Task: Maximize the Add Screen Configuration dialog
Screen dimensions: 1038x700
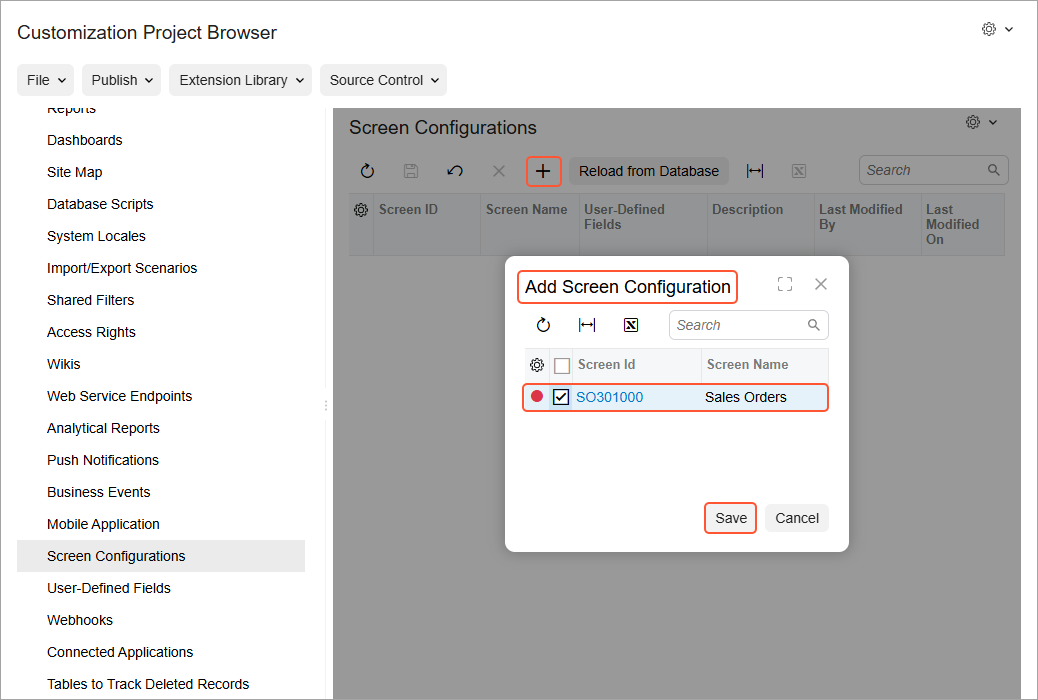Action: [785, 285]
